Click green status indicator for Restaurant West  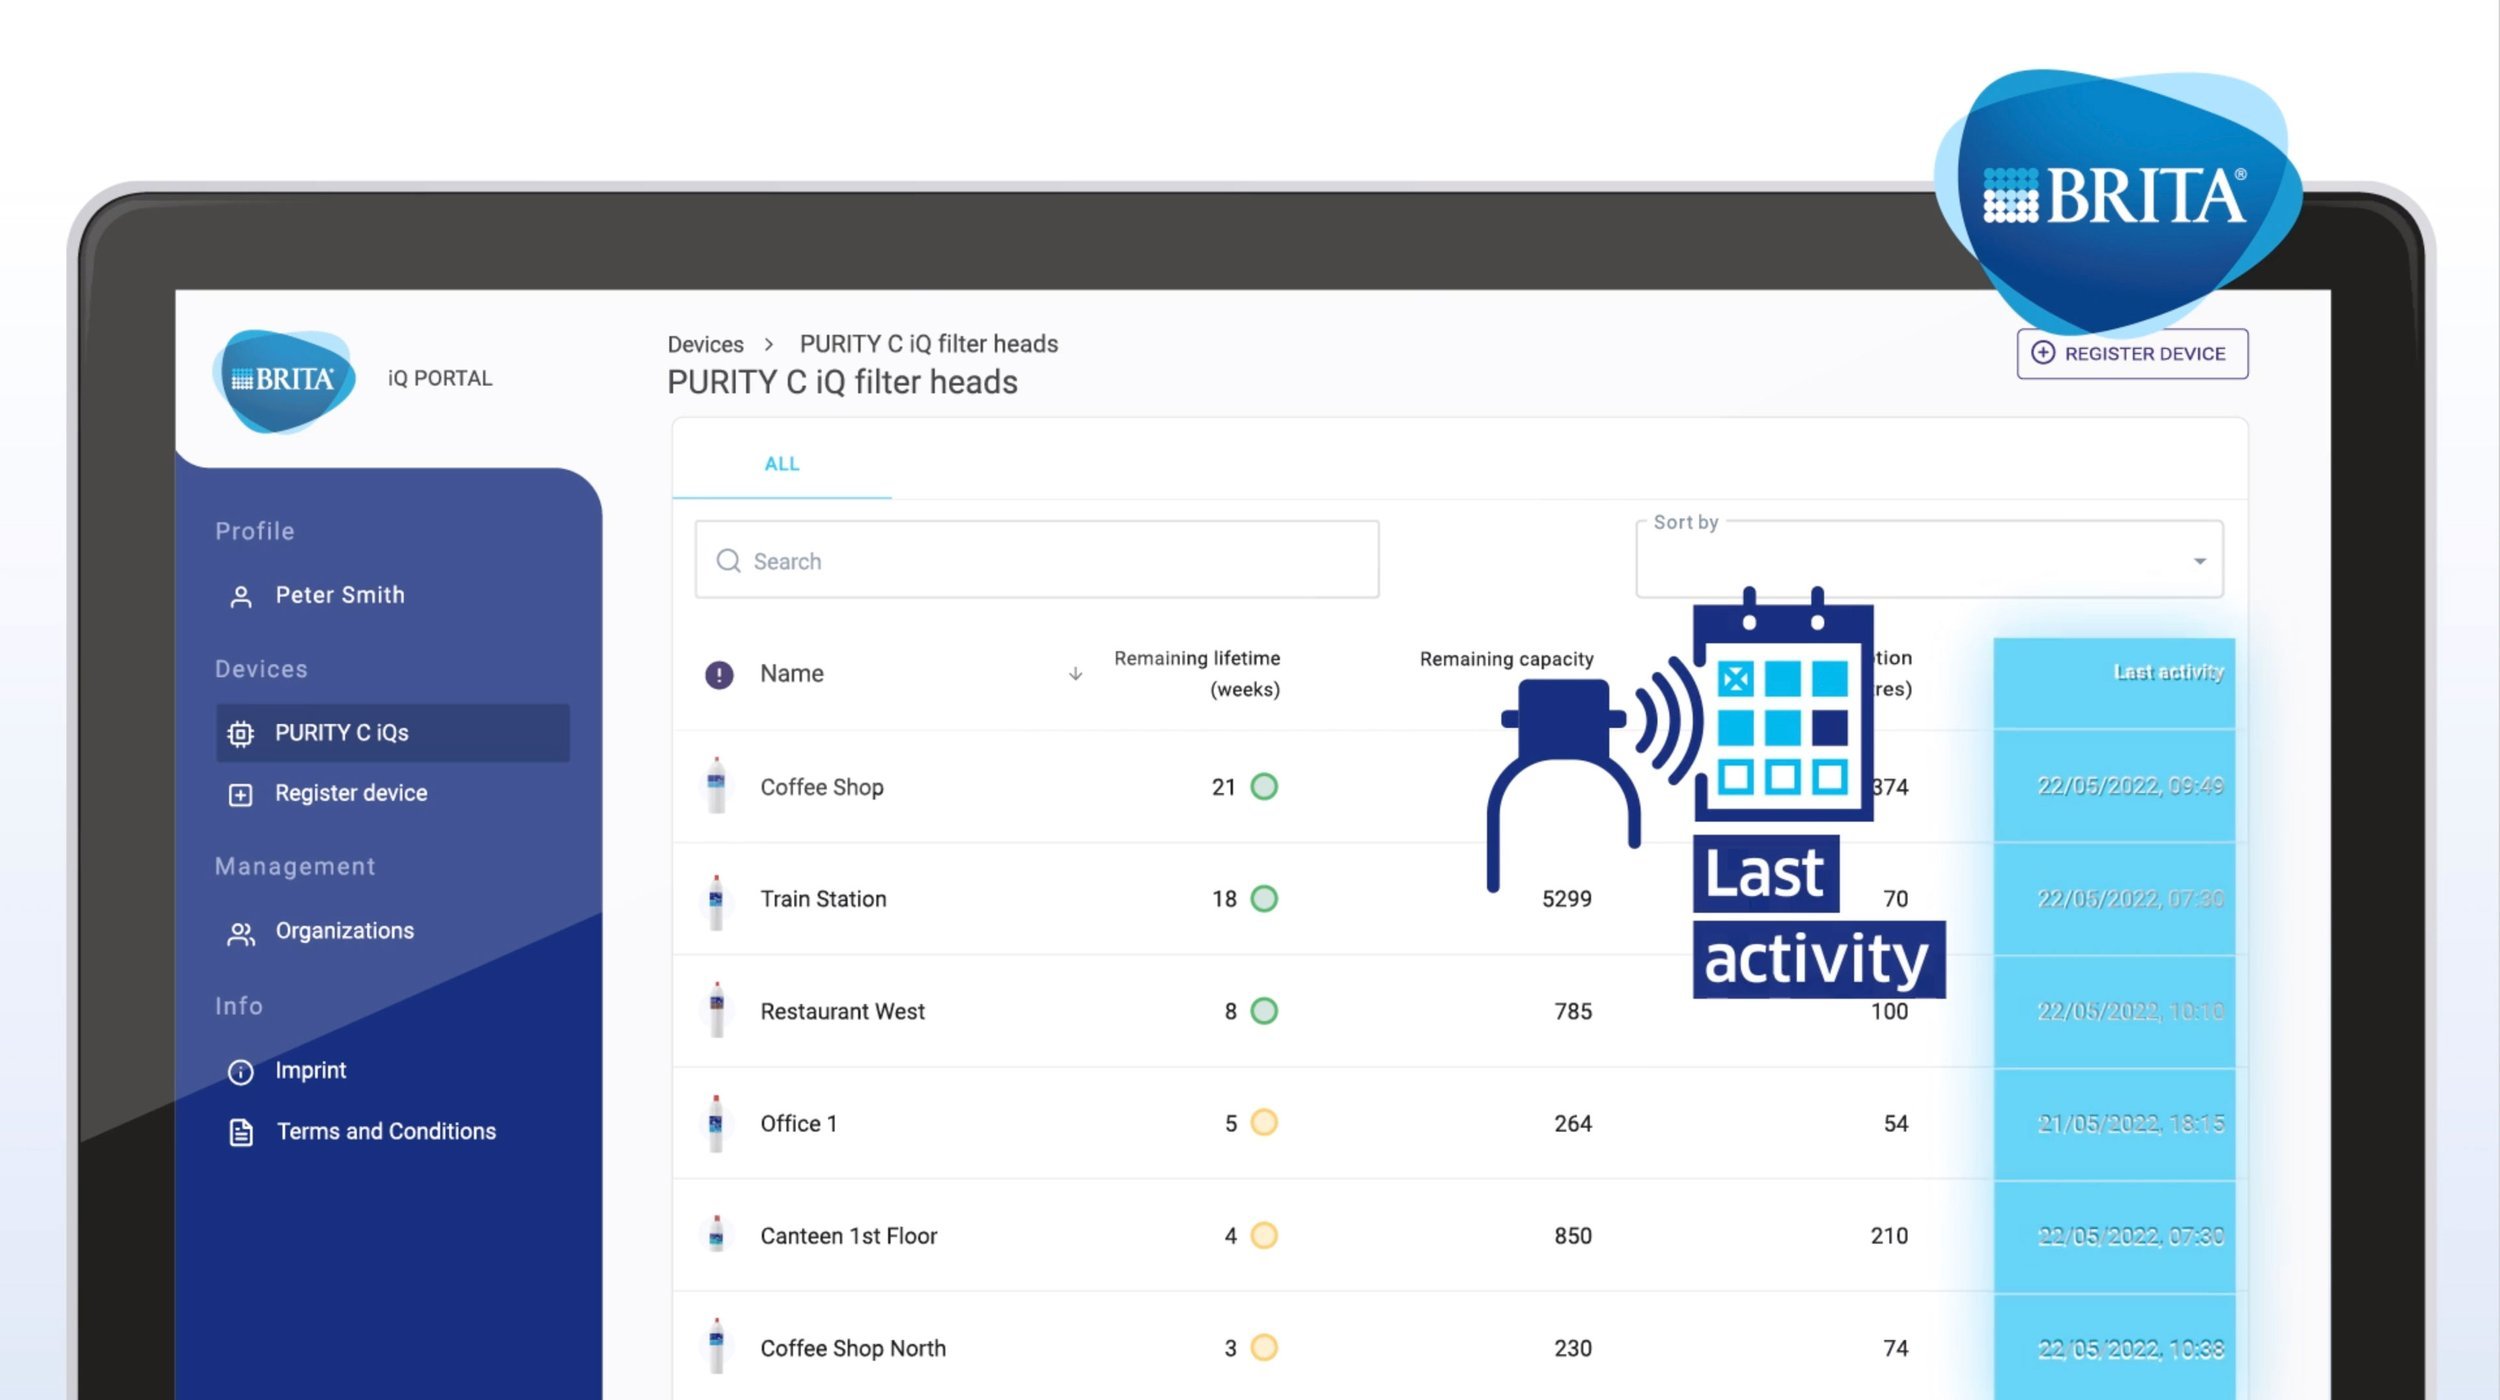(1264, 1010)
